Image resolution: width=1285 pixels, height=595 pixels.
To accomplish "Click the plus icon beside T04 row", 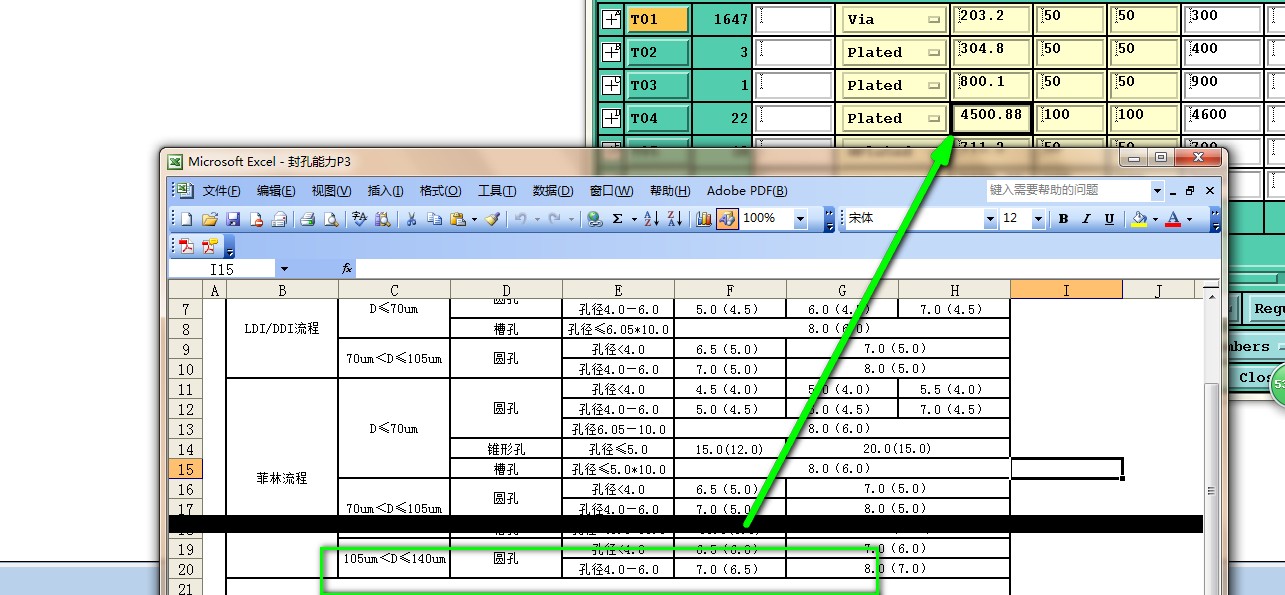I will click(611, 117).
